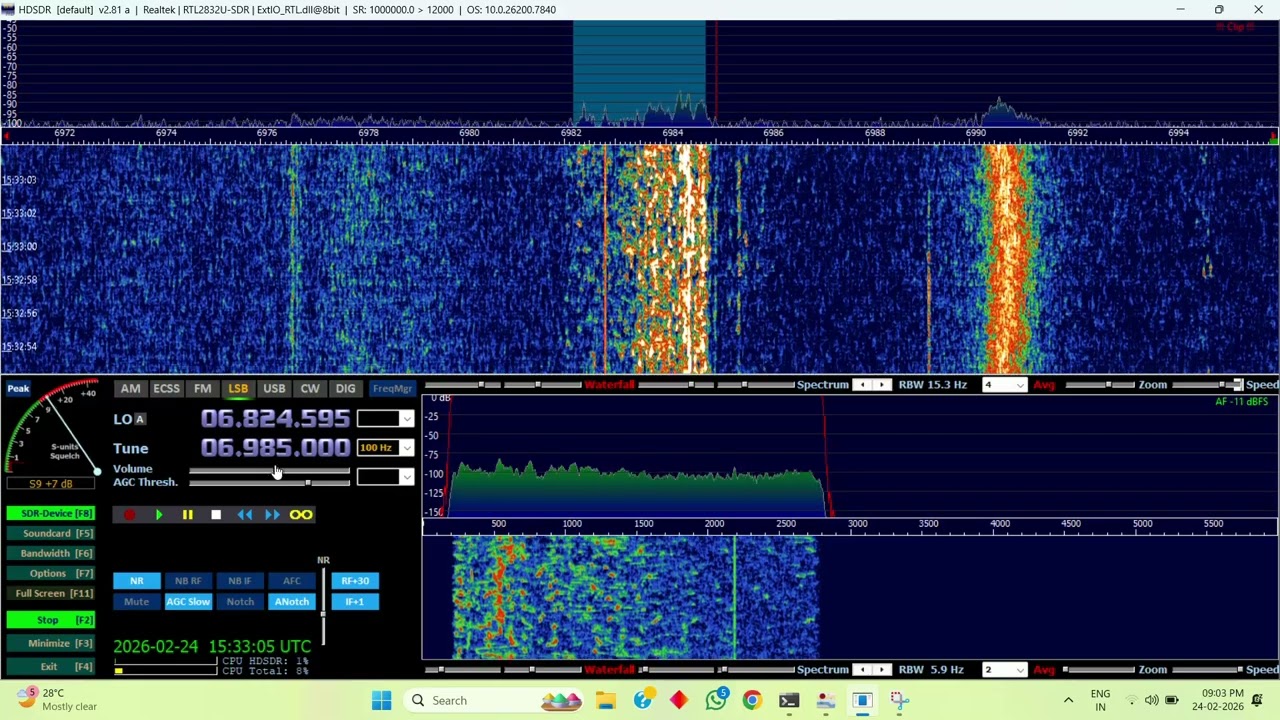This screenshot has width=1280, height=720.
Task: Toggle AGC Slow setting
Action: pos(188,602)
